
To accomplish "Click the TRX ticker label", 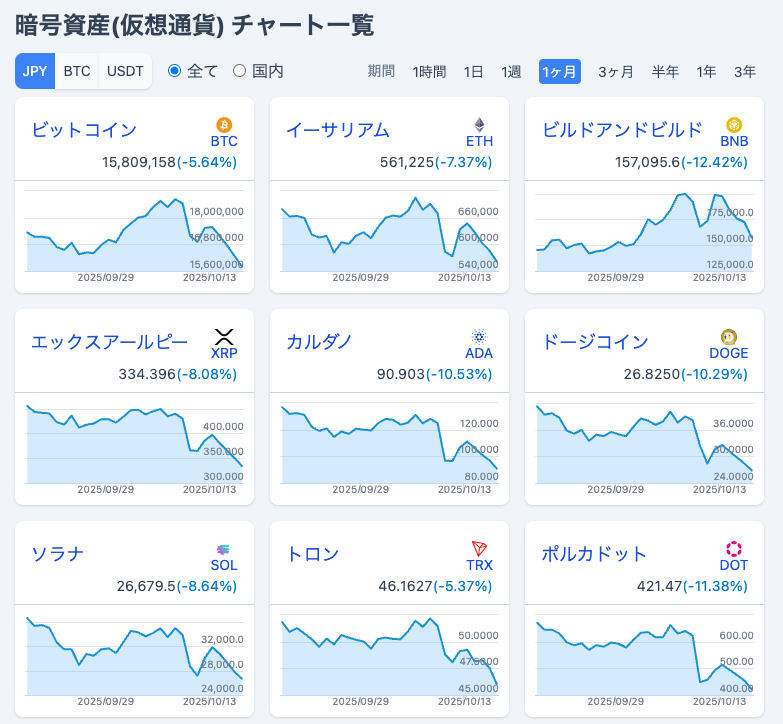I will (479, 565).
